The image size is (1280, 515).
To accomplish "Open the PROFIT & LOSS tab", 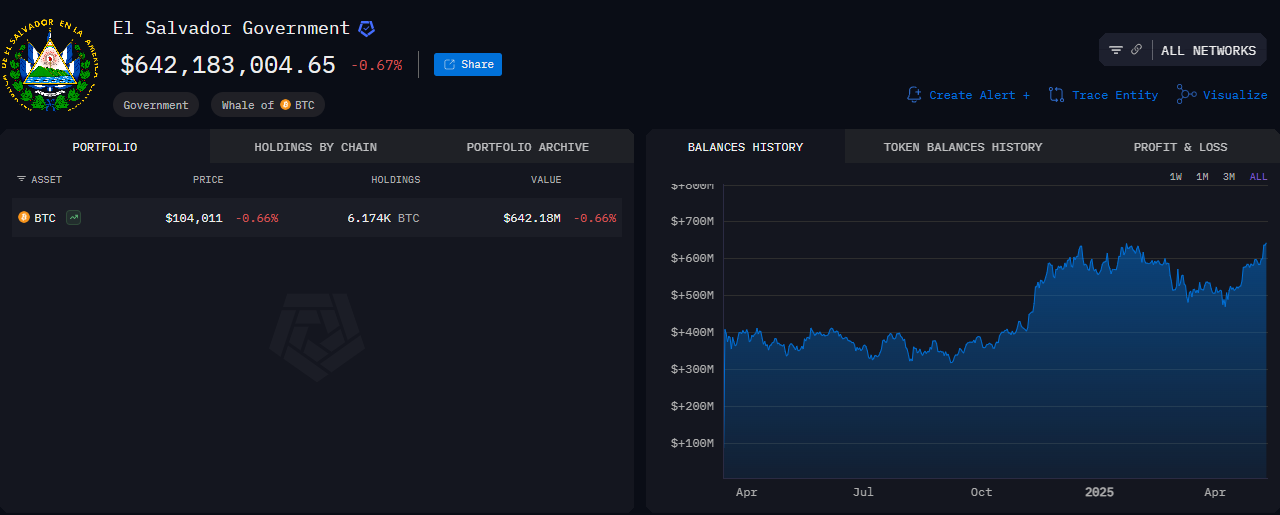I will click(x=1180, y=147).
